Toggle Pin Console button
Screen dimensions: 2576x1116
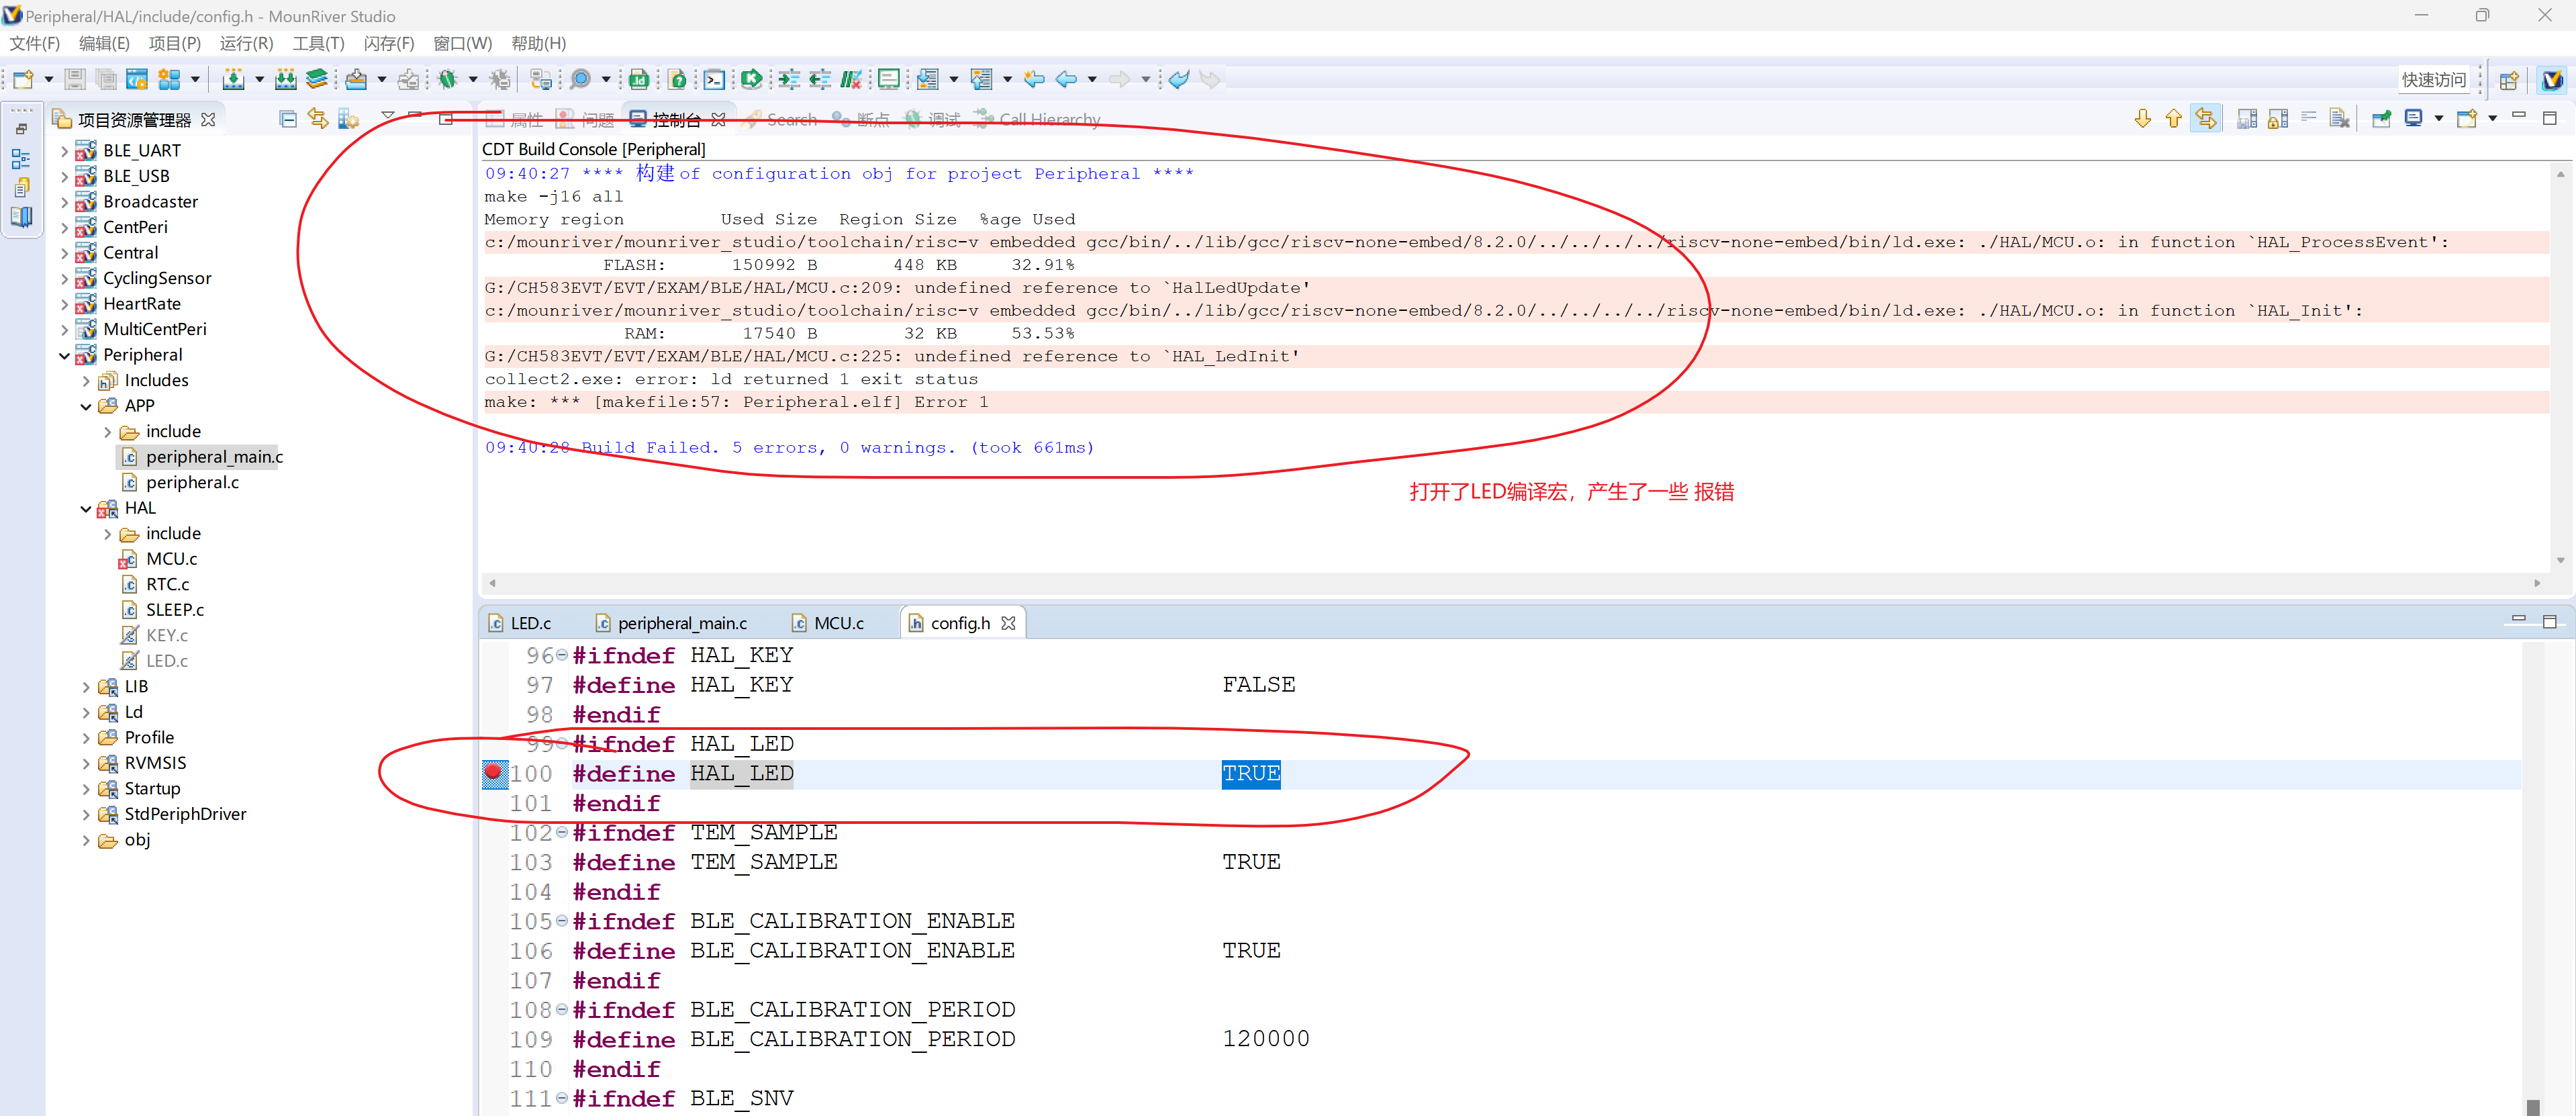pos(2381,119)
